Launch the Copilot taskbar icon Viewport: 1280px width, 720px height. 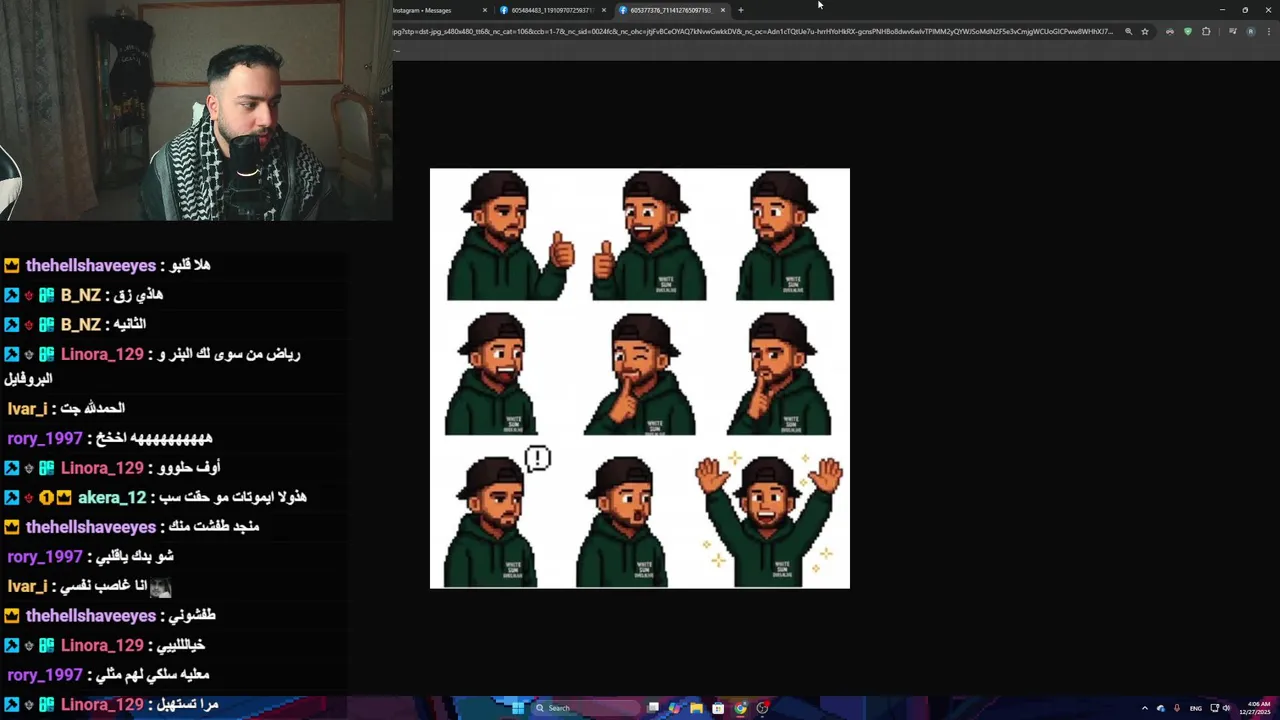point(675,708)
